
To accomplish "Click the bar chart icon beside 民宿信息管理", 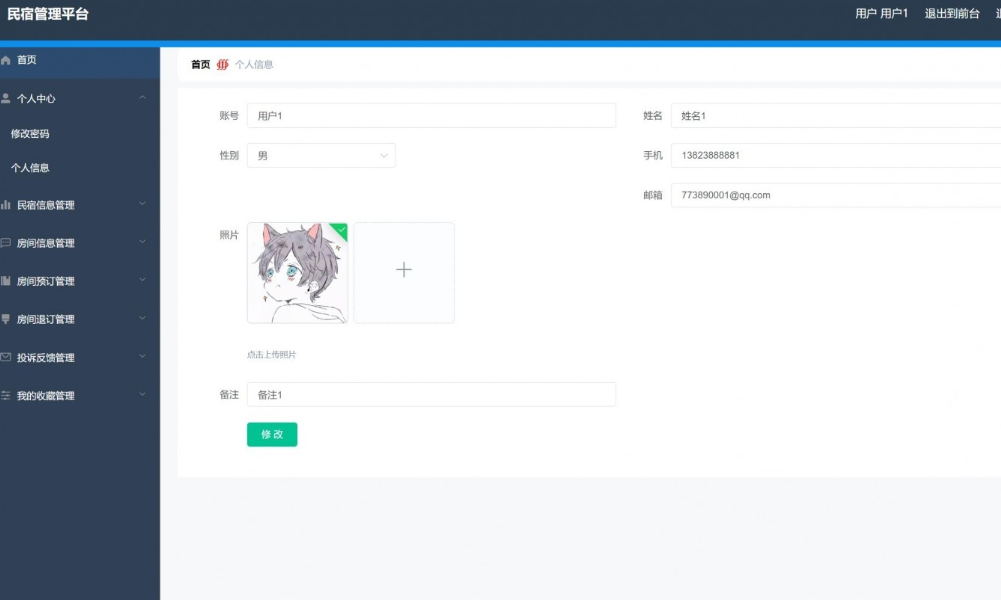I will (x=6, y=205).
